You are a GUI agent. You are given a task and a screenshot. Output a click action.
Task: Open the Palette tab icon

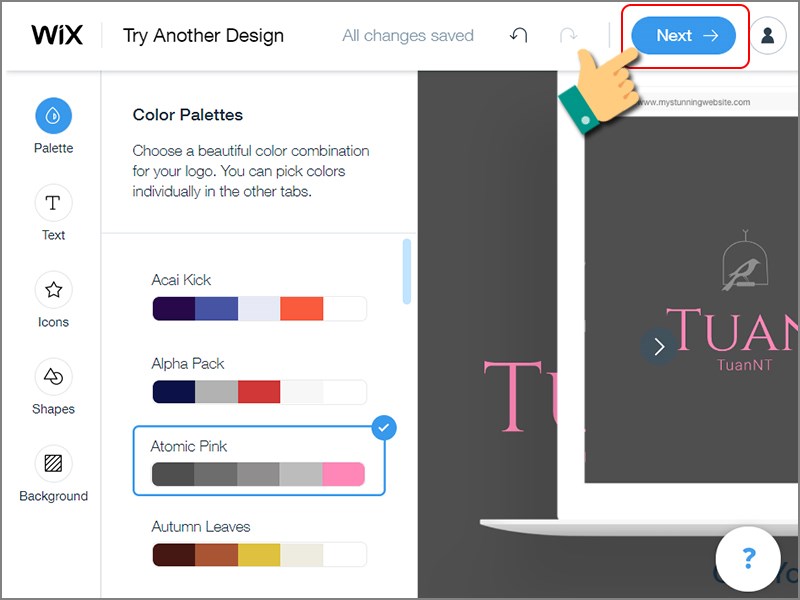click(x=53, y=116)
